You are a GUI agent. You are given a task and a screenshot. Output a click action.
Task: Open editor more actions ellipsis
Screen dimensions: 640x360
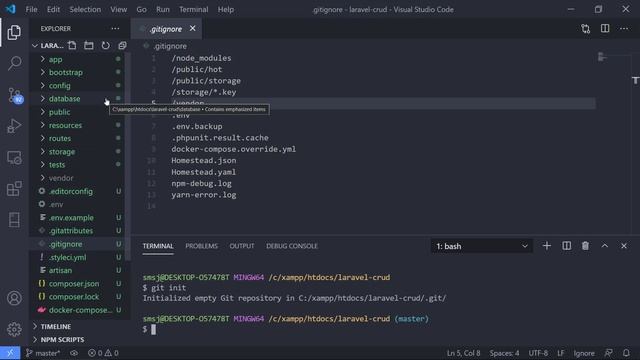624,29
